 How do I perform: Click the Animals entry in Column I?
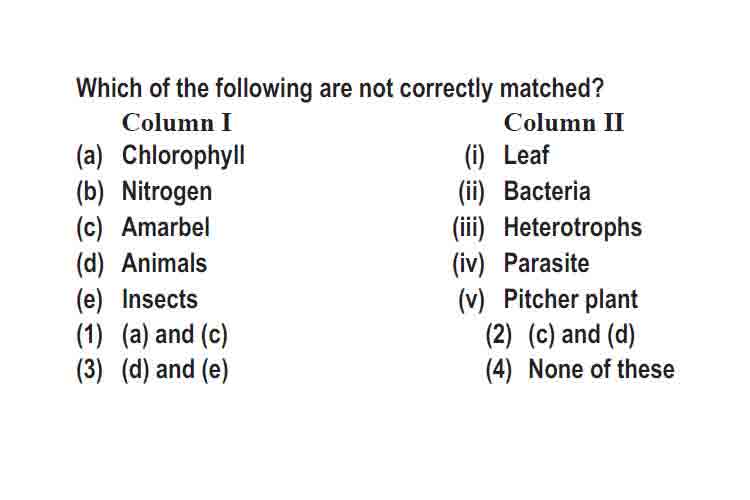click(164, 264)
